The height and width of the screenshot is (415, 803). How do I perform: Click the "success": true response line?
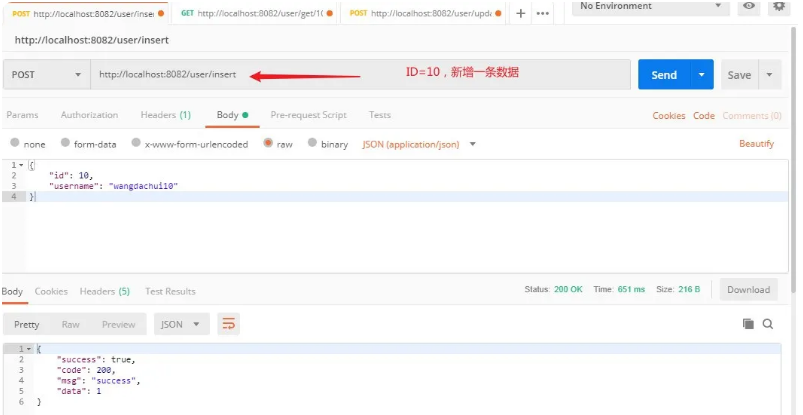tap(96, 360)
